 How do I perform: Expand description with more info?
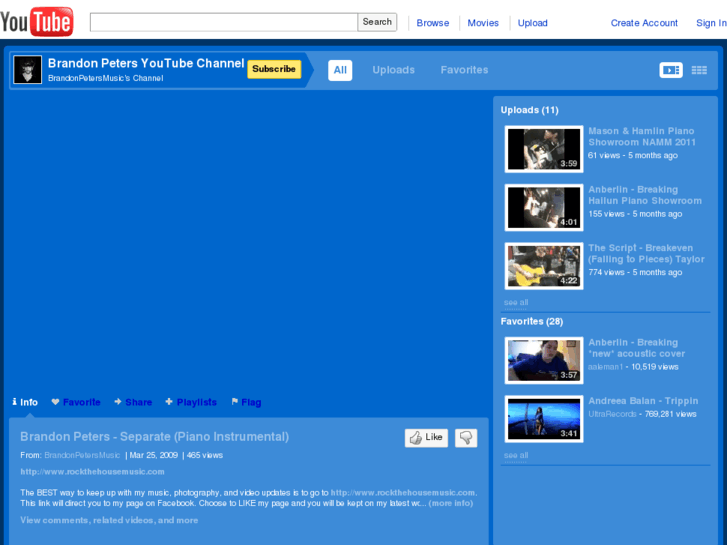(x=451, y=503)
